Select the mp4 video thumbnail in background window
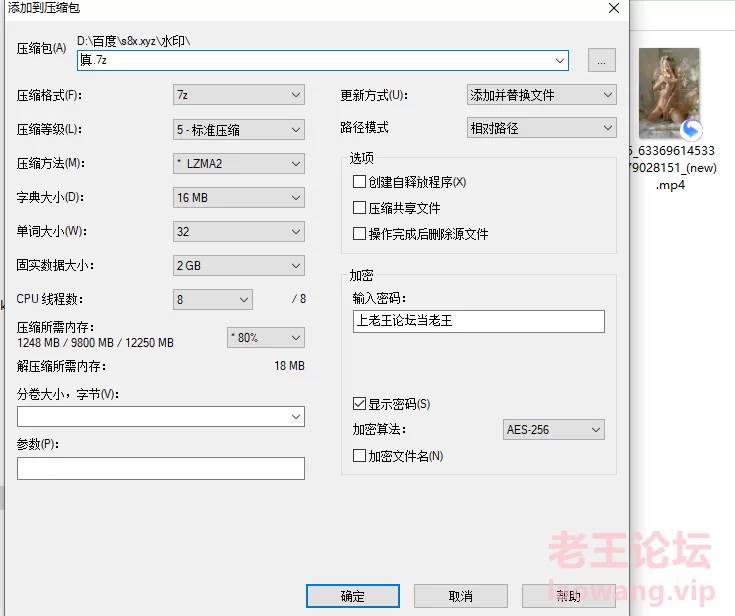 (669, 92)
